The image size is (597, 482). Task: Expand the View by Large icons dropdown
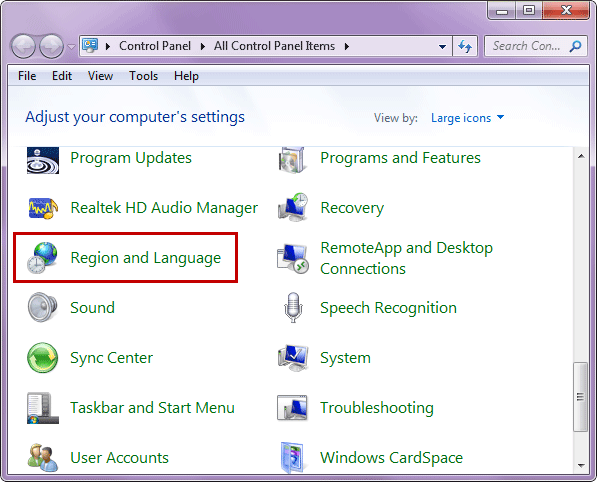coord(467,118)
